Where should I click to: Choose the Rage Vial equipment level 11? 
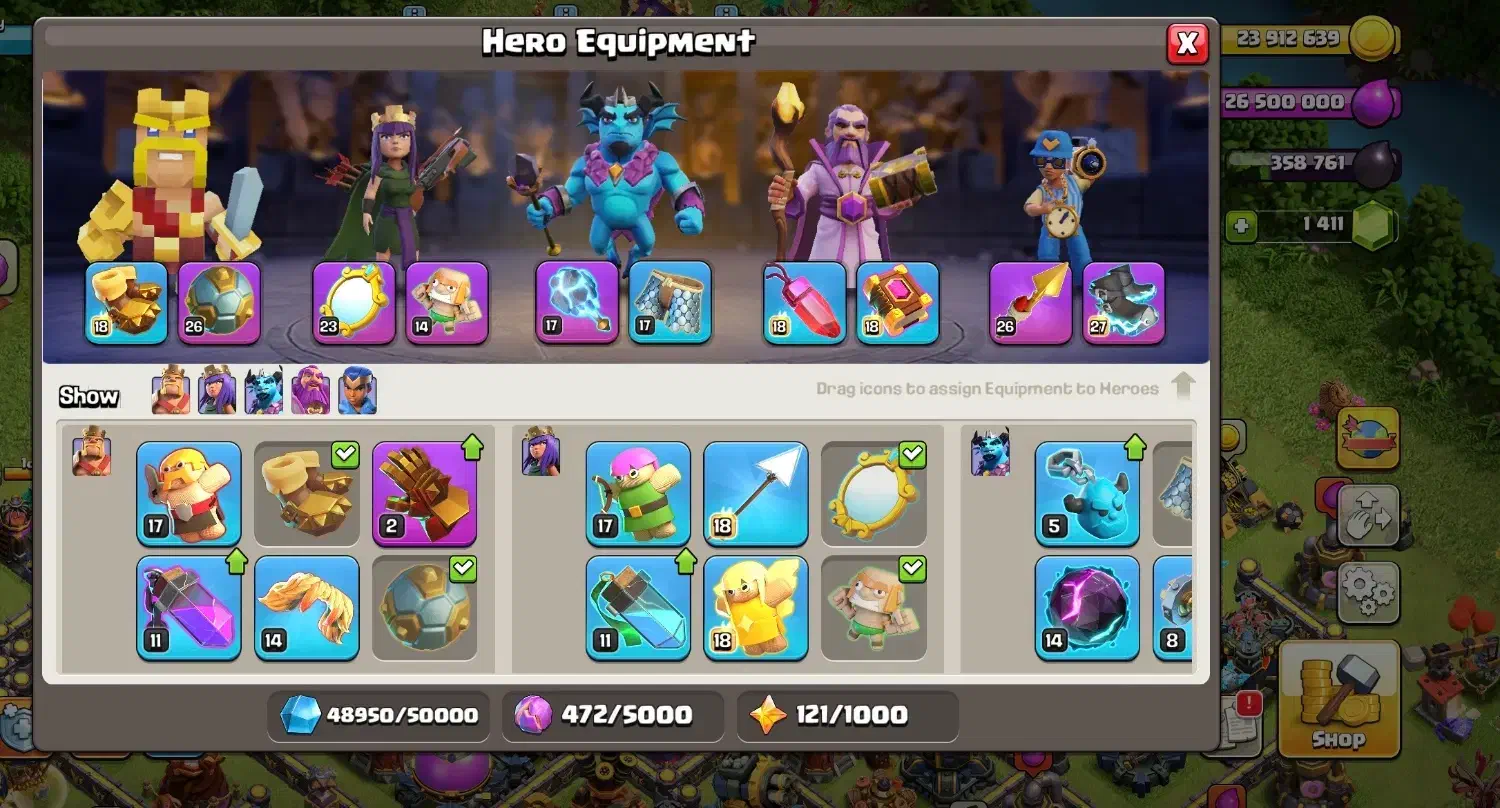188,608
